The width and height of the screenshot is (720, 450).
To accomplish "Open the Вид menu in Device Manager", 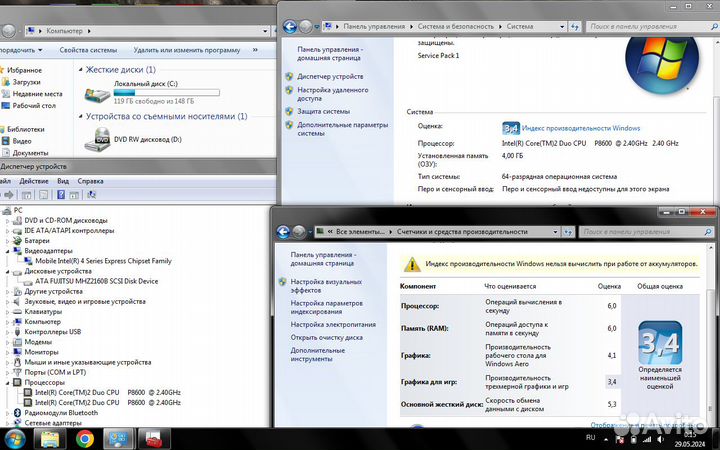I will coord(63,181).
